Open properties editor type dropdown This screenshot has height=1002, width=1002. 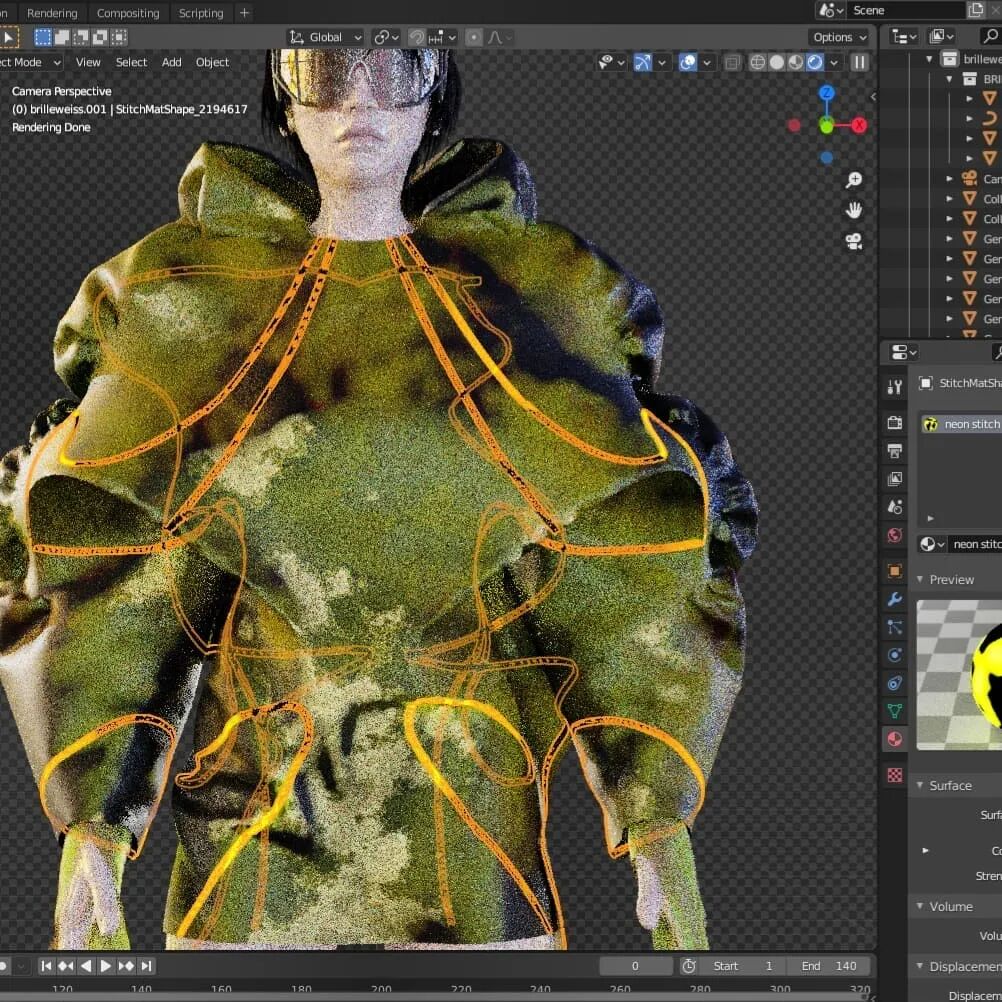point(904,352)
